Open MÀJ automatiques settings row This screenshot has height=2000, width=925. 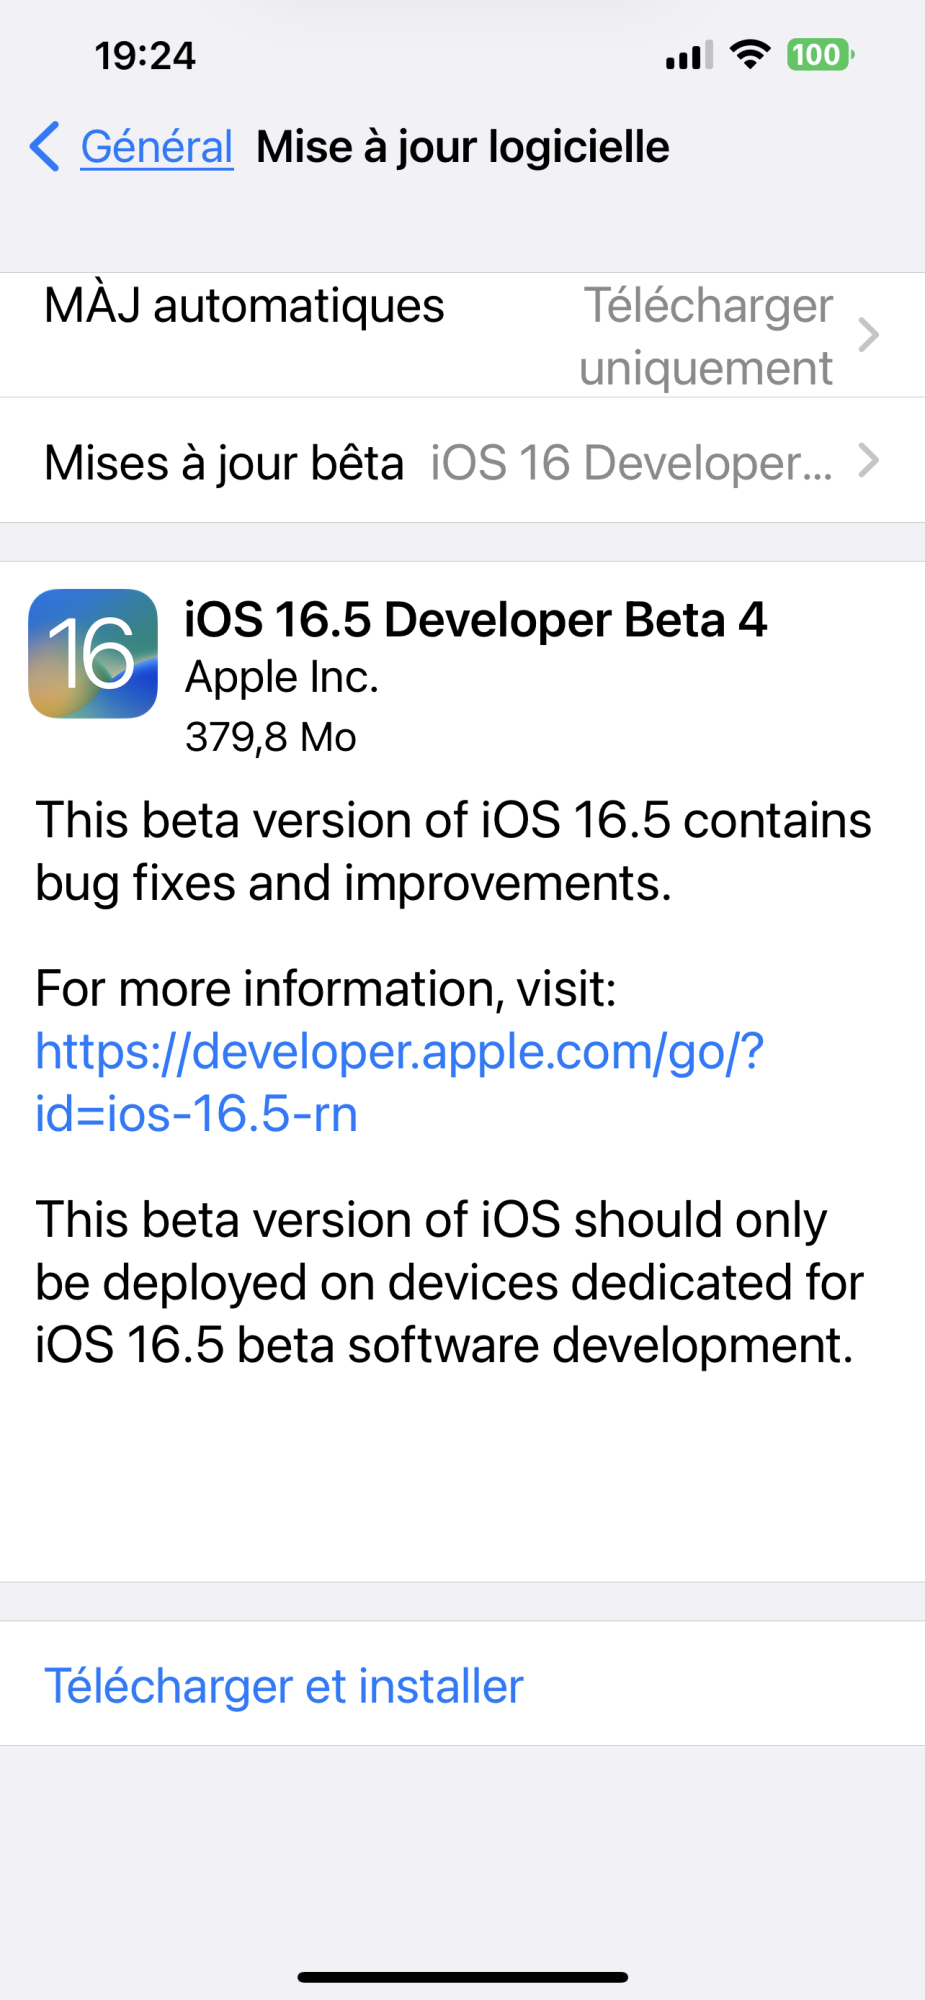pos(244,306)
